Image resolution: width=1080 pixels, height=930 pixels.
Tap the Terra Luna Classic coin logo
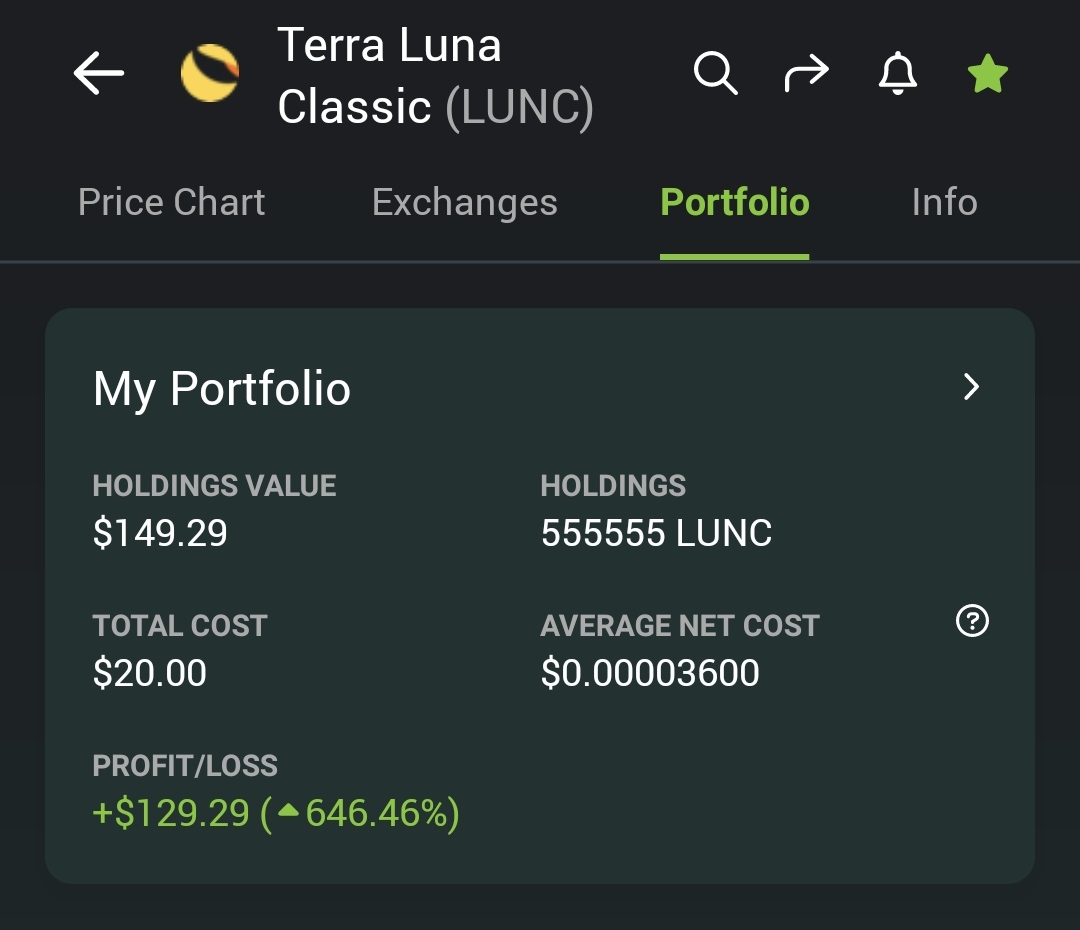click(x=210, y=72)
